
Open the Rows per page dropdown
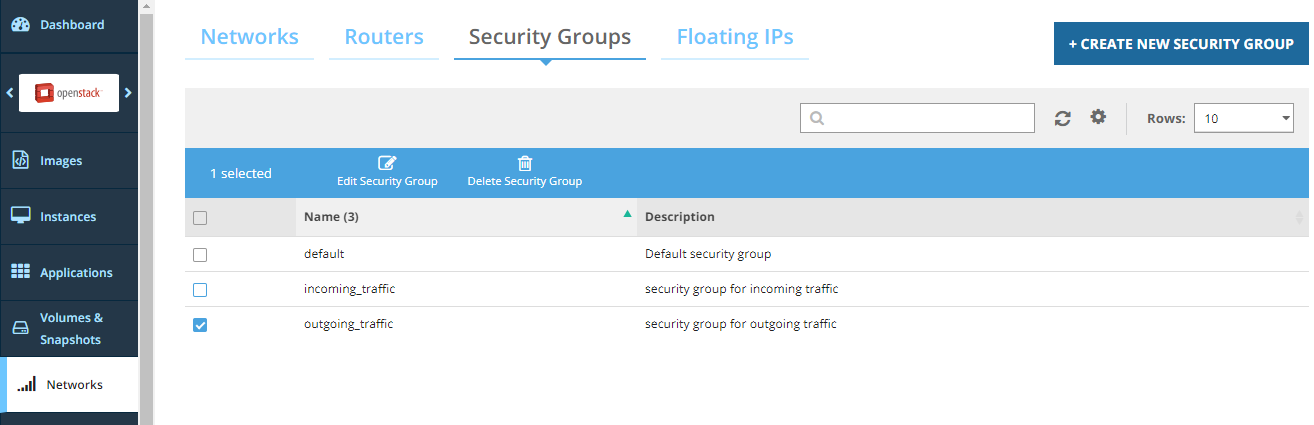[x=1245, y=118]
